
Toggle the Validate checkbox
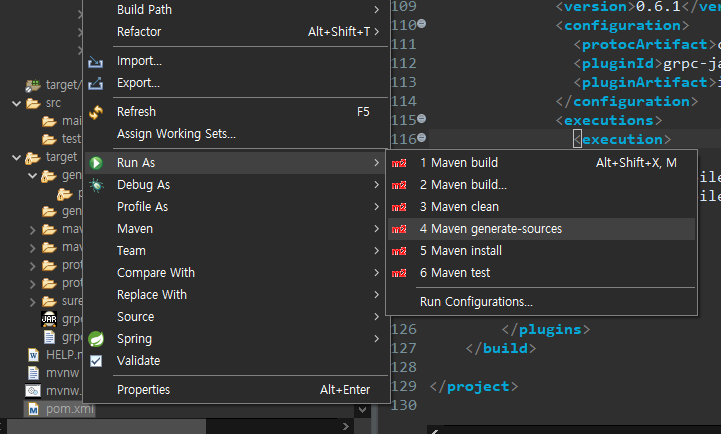point(96,361)
